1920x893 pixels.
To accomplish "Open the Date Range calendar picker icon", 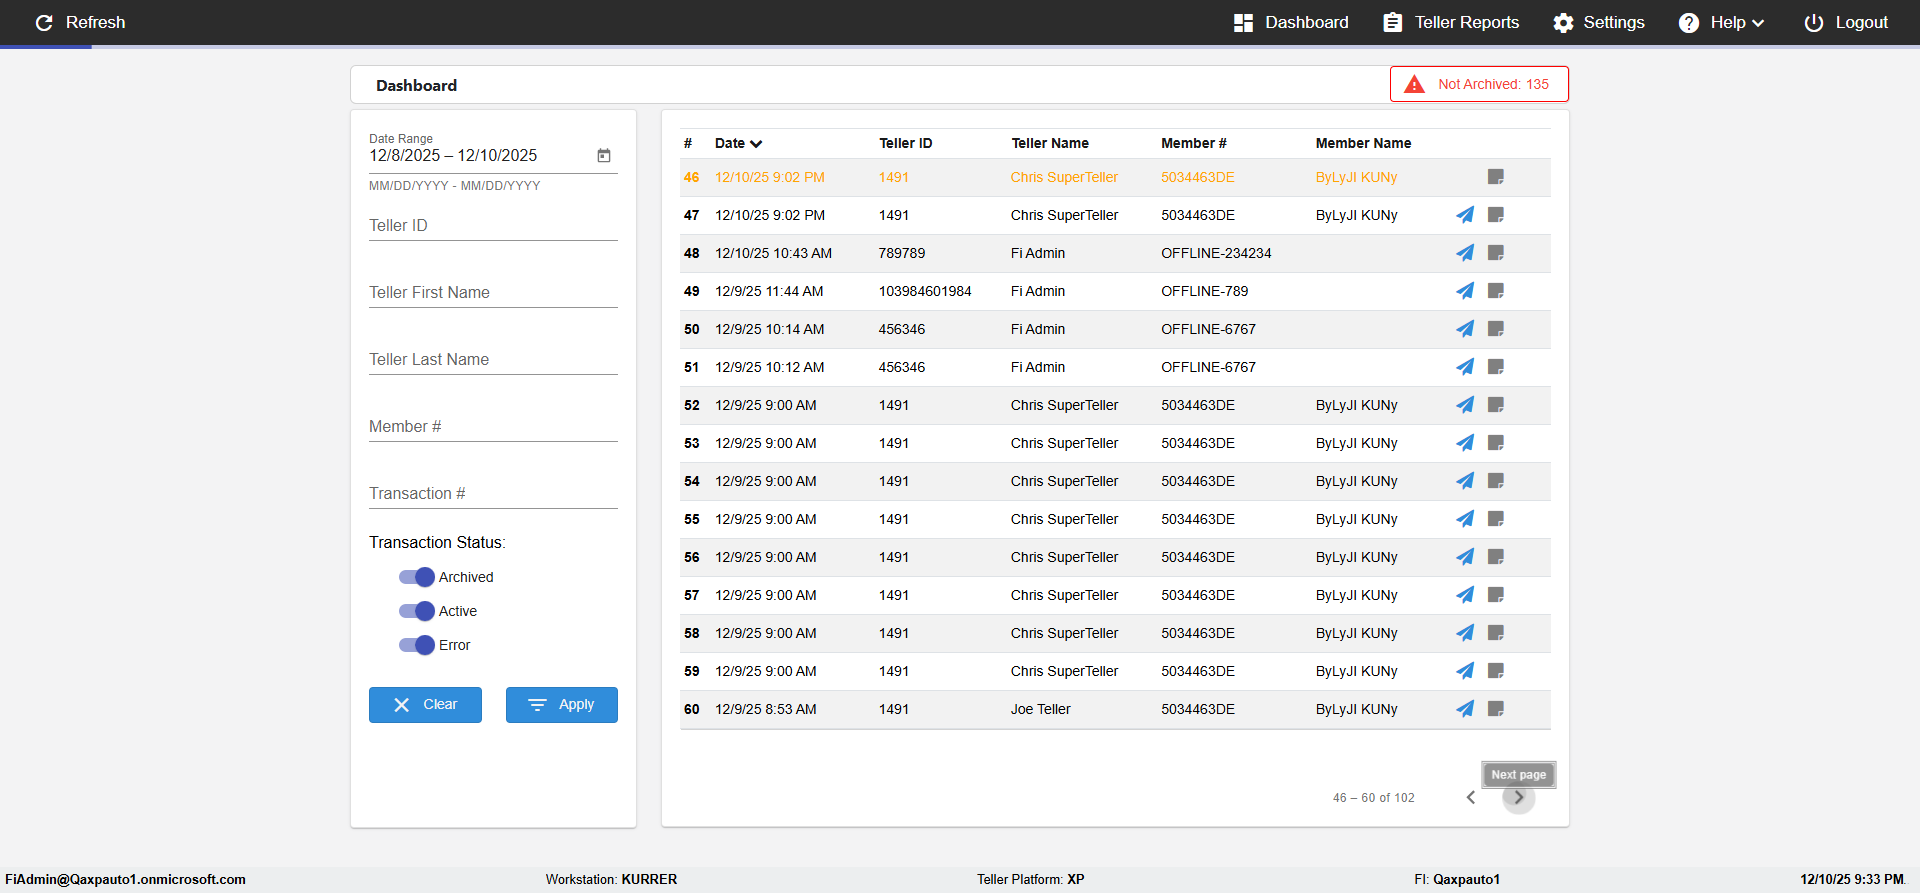I will (604, 156).
